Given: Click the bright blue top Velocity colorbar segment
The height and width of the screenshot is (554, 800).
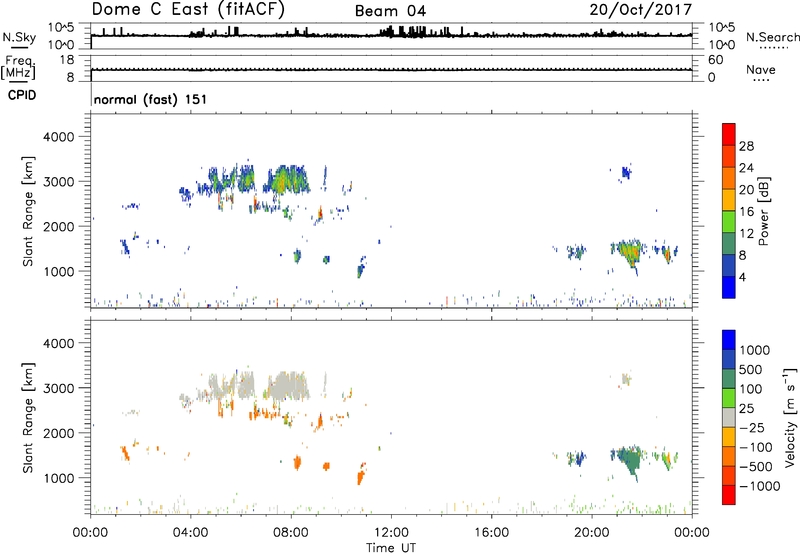Looking at the screenshot, I should [x=729, y=340].
